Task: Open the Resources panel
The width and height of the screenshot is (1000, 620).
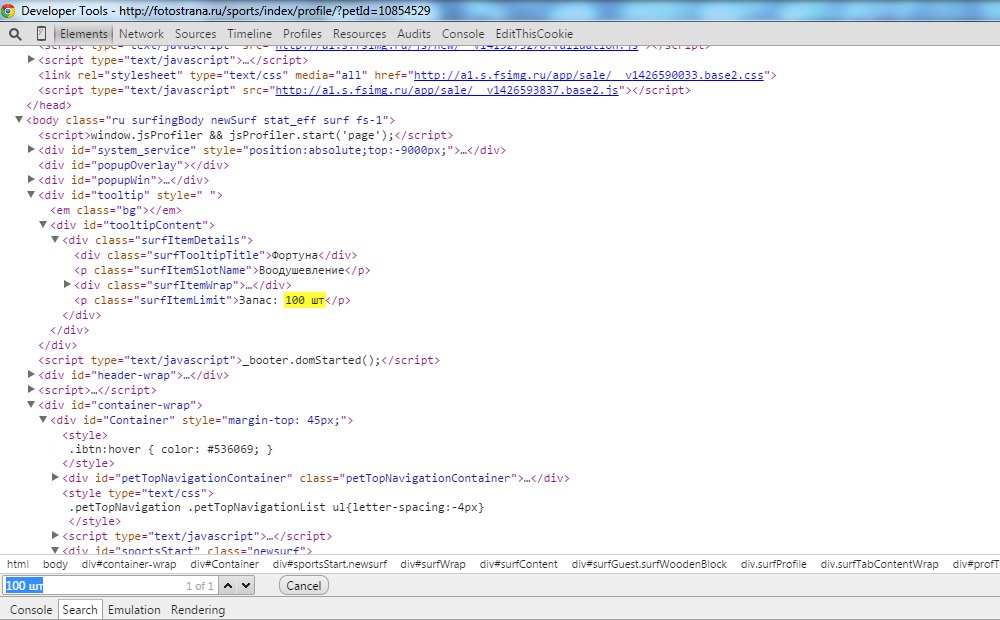Action: (359, 34)
